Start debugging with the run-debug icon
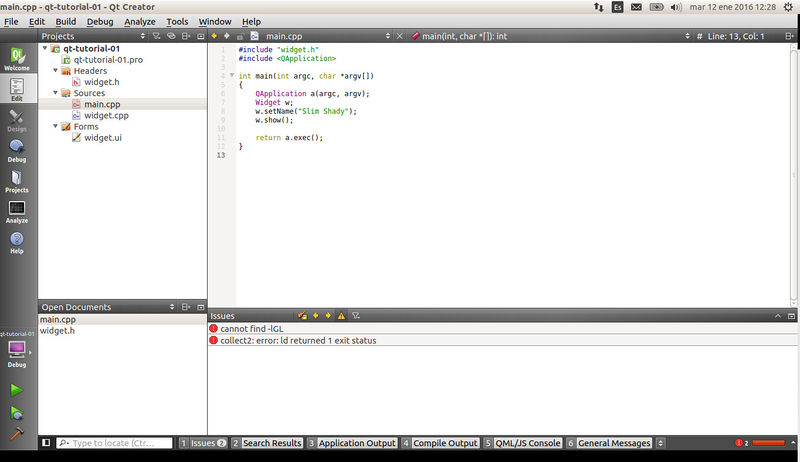Viewport: 800px width, 462px height. 16,412
